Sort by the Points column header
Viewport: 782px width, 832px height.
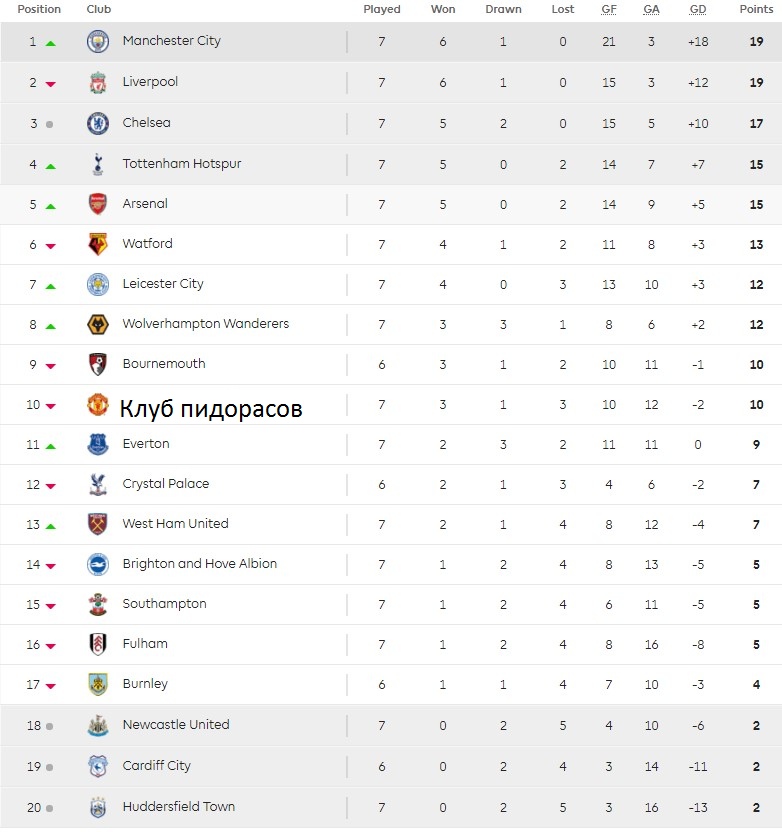756,9
